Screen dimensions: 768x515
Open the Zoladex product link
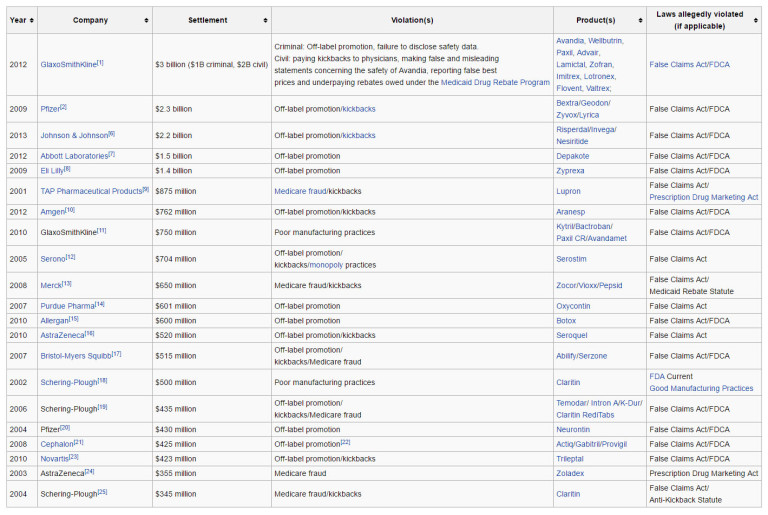[x=570, y=473]
